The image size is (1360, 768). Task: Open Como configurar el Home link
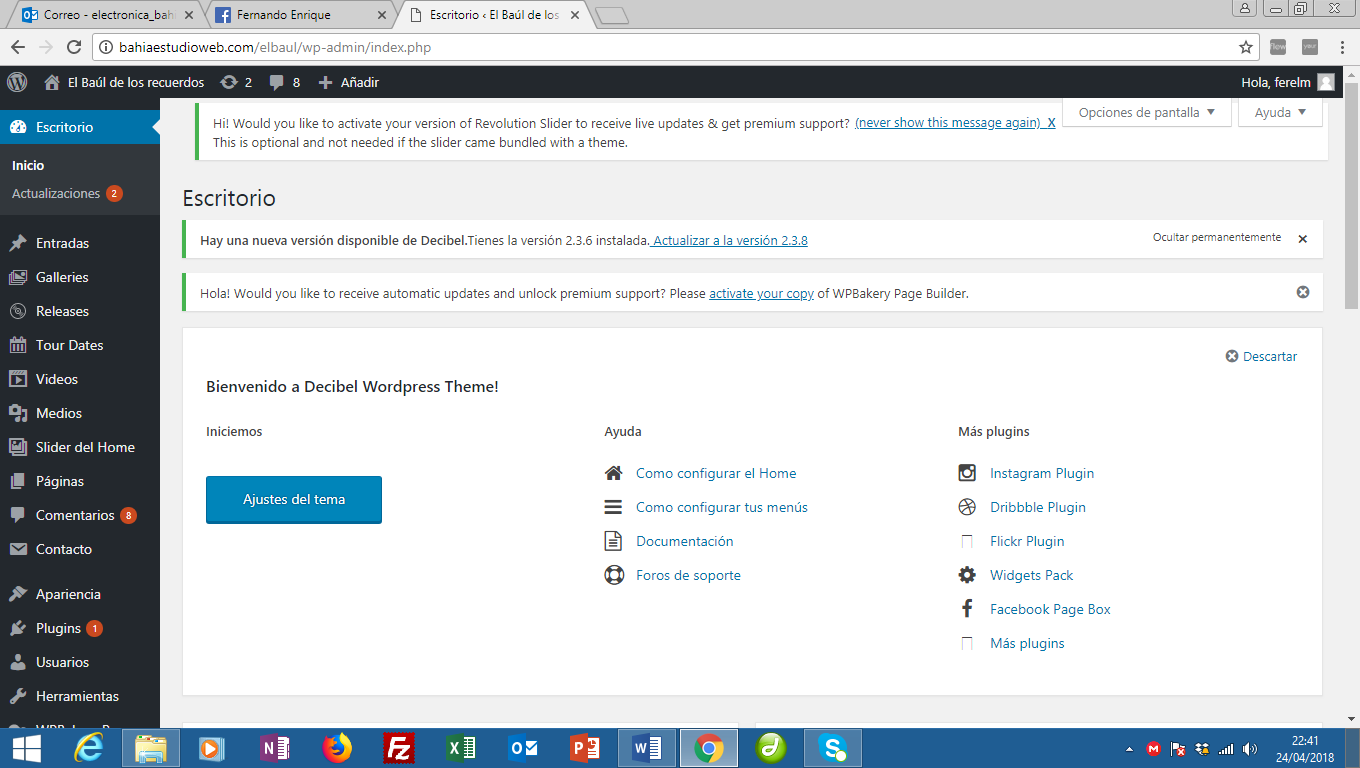716,473
